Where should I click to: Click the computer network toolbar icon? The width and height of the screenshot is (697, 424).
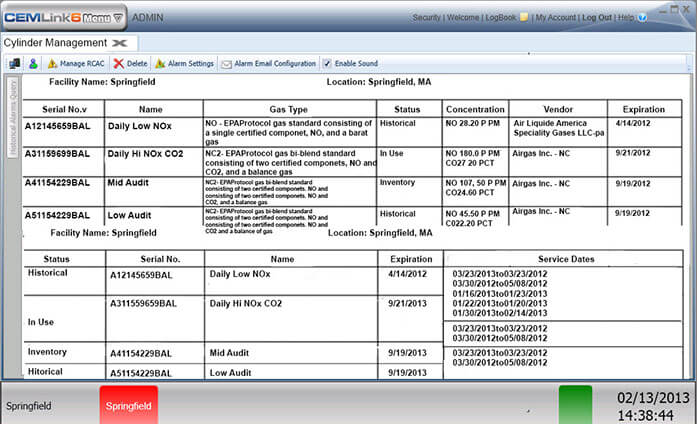pos(14,64)
